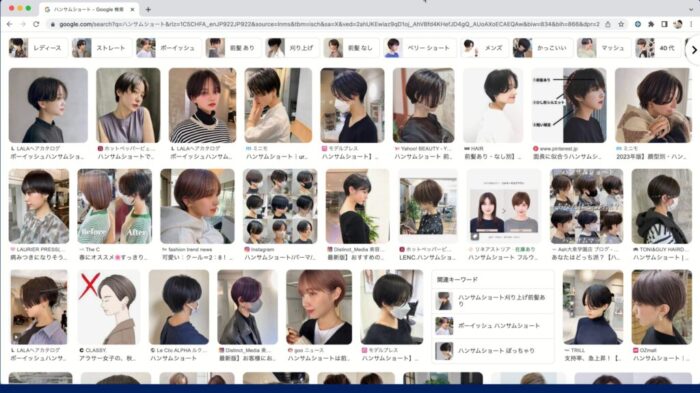Open the 病みつきになりそう result title

[38, 258]
